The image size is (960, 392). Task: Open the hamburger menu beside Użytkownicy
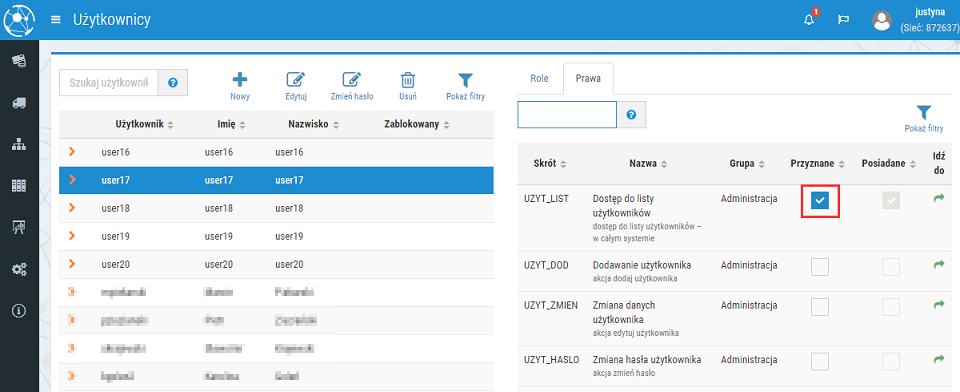56,20
